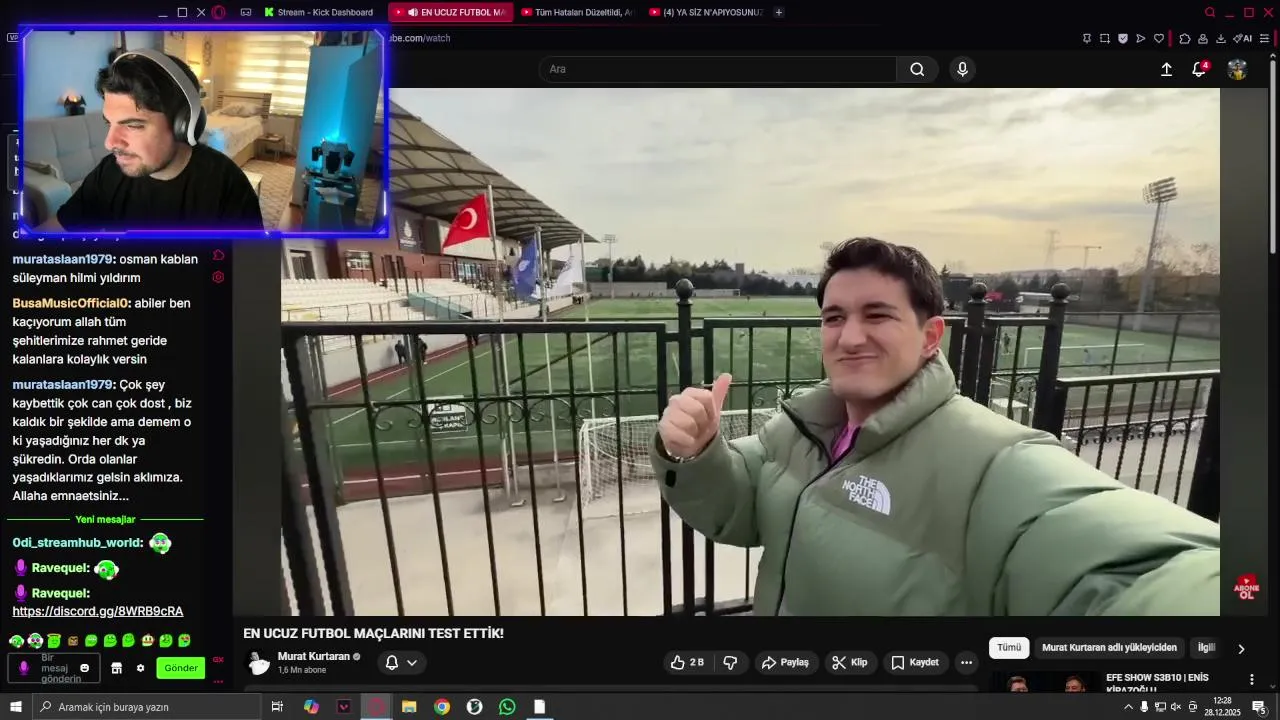This screenshot has height=720, width=1280.
Task: Open the YouTube upload (create) icon
Action: (x=1166, y=69)
